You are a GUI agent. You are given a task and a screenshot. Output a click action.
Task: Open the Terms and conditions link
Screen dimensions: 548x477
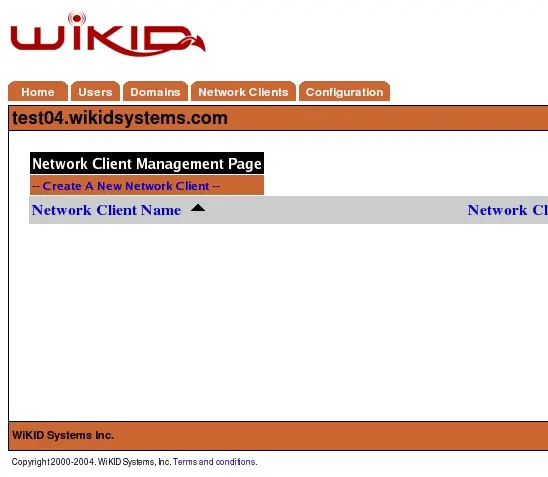[x=215, y=462]
